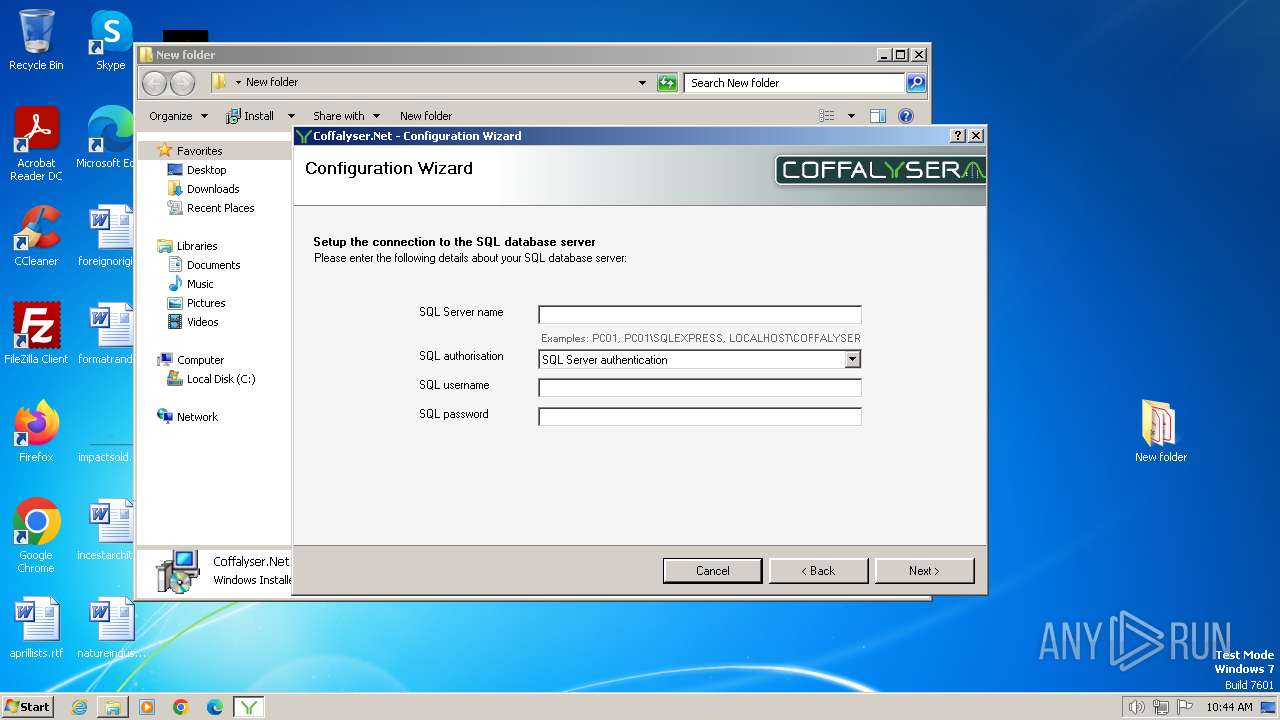The width and height of the screenshot is (1280, 720).
Task: Open view options dropdown arrow
Action: point(851,116)
